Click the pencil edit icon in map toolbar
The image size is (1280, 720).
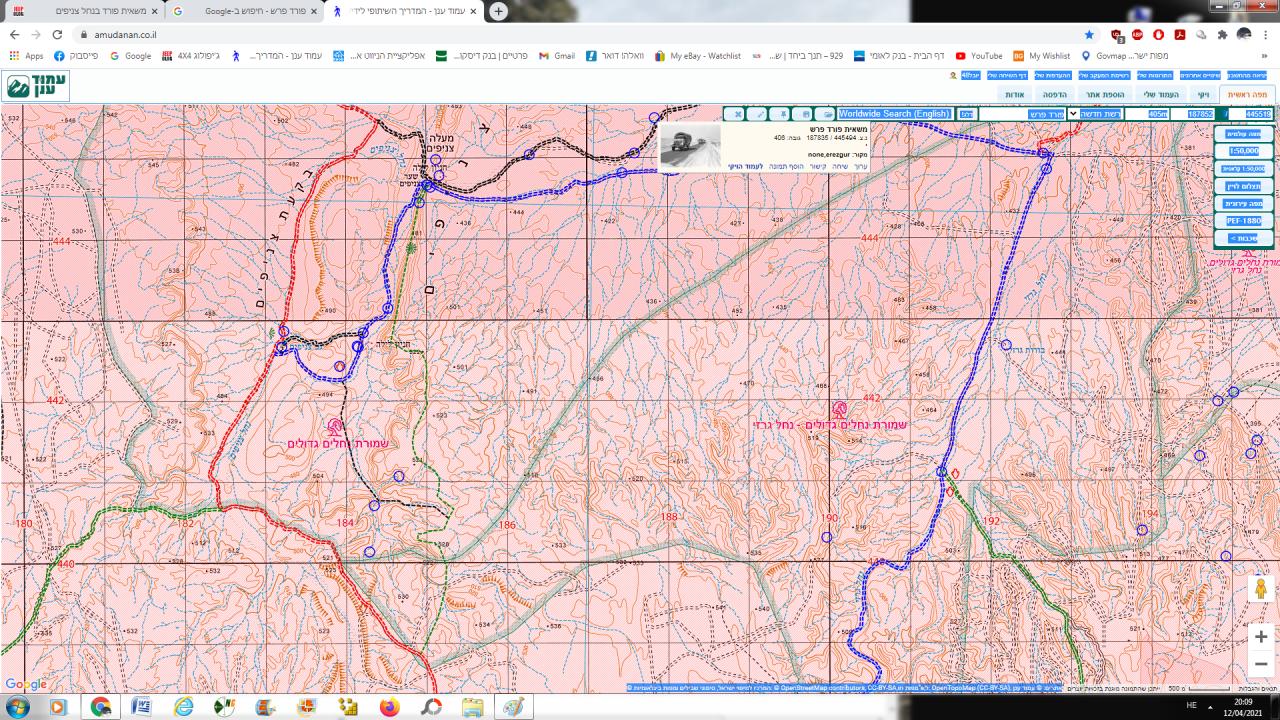click(759, 114)
